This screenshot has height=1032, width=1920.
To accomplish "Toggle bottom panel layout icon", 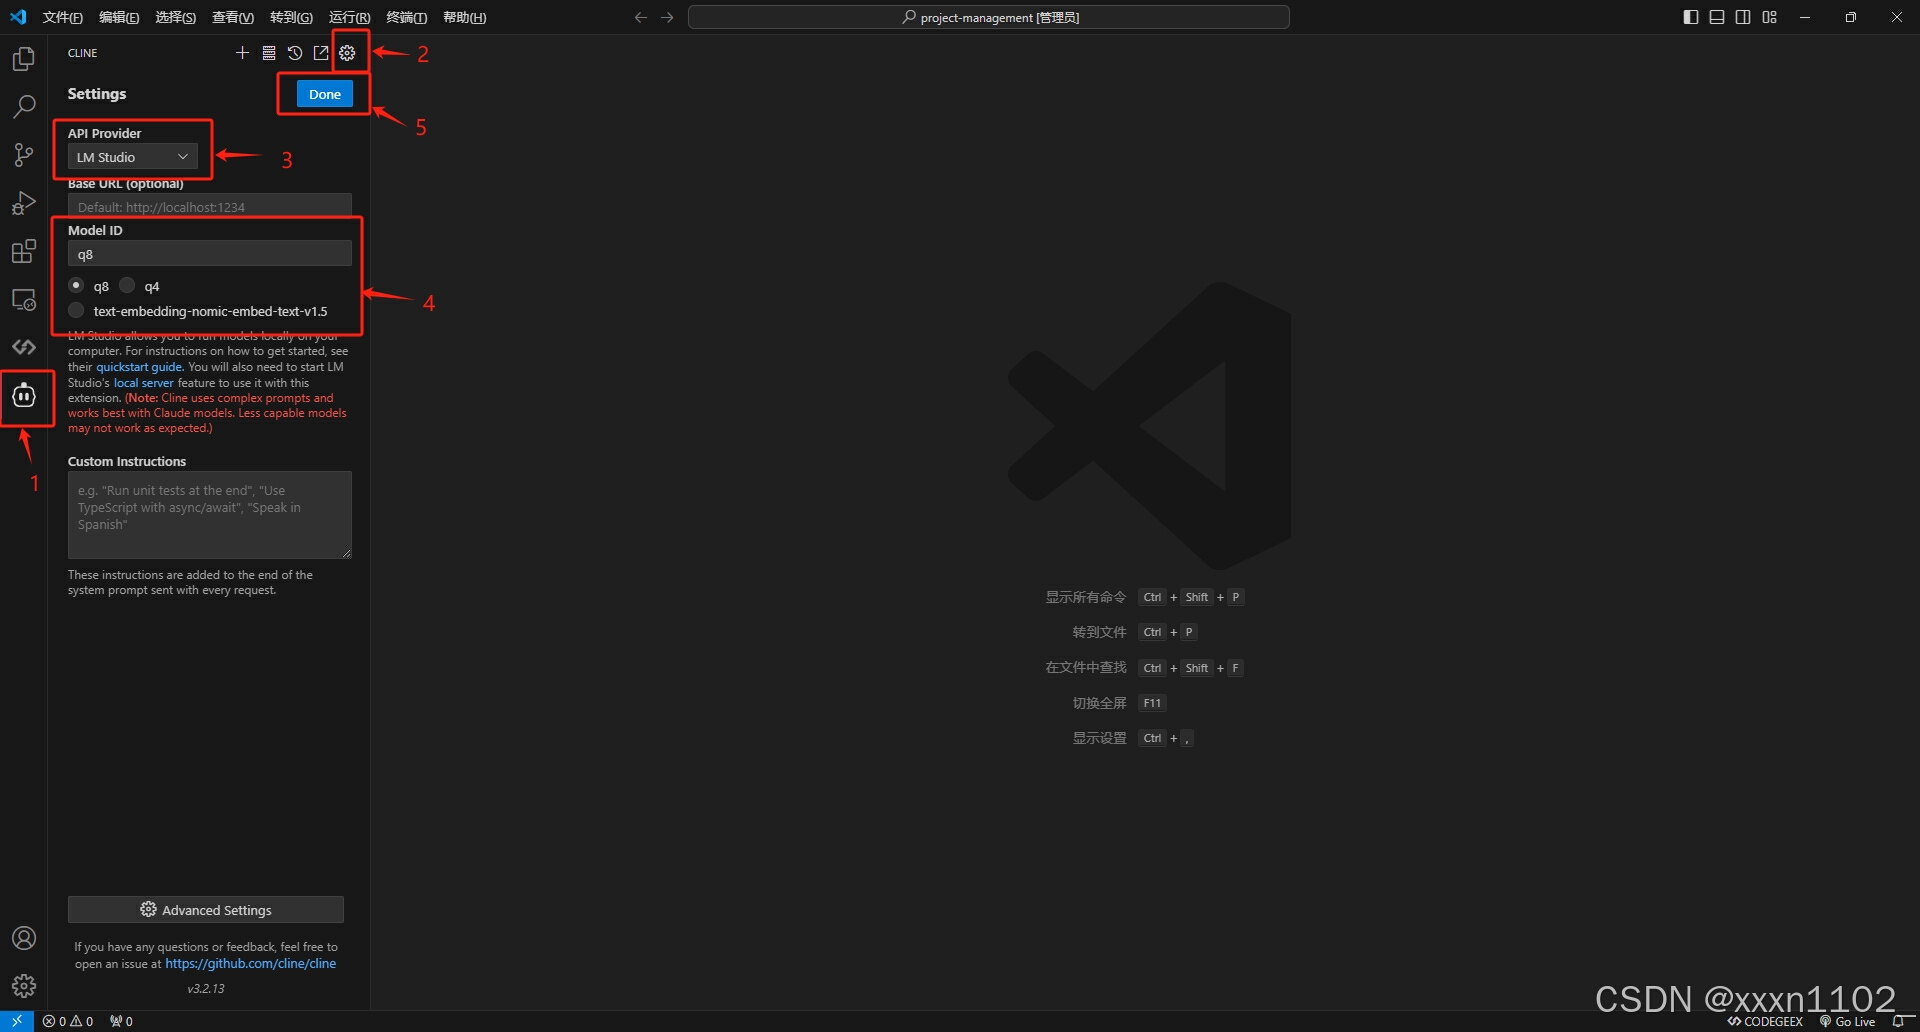I will coord(1717,17).
